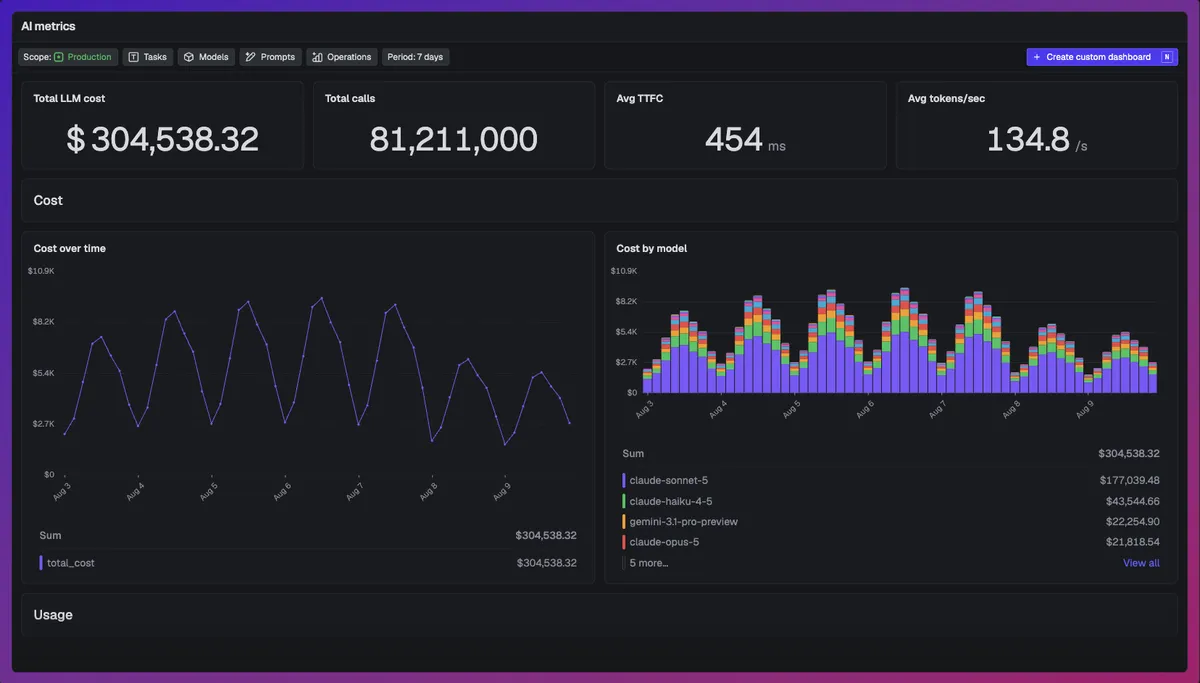The height and width of the screenshot is (683, 1200).
Task: Change the Period: 7 days selector
Action: pos(415,57)
